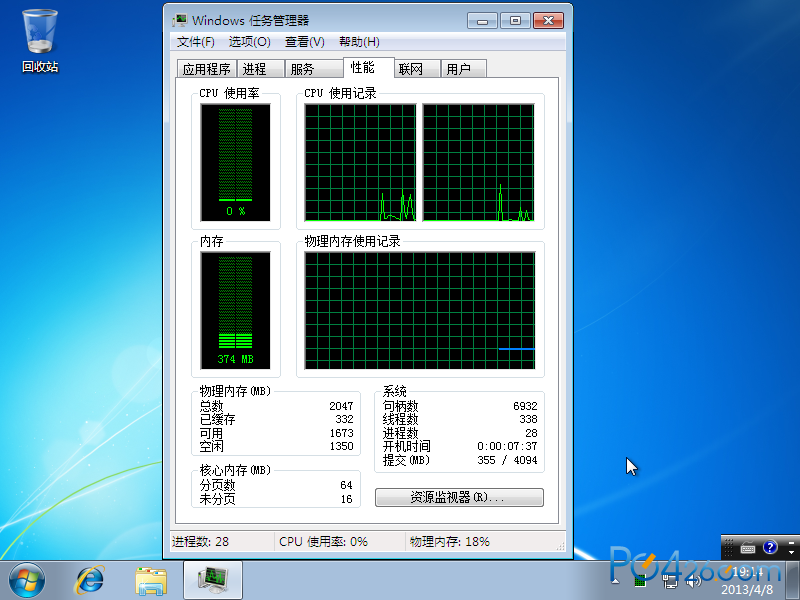
Task: Click status bar text 物理内存: 18%
Action: [x=449, y=542]
